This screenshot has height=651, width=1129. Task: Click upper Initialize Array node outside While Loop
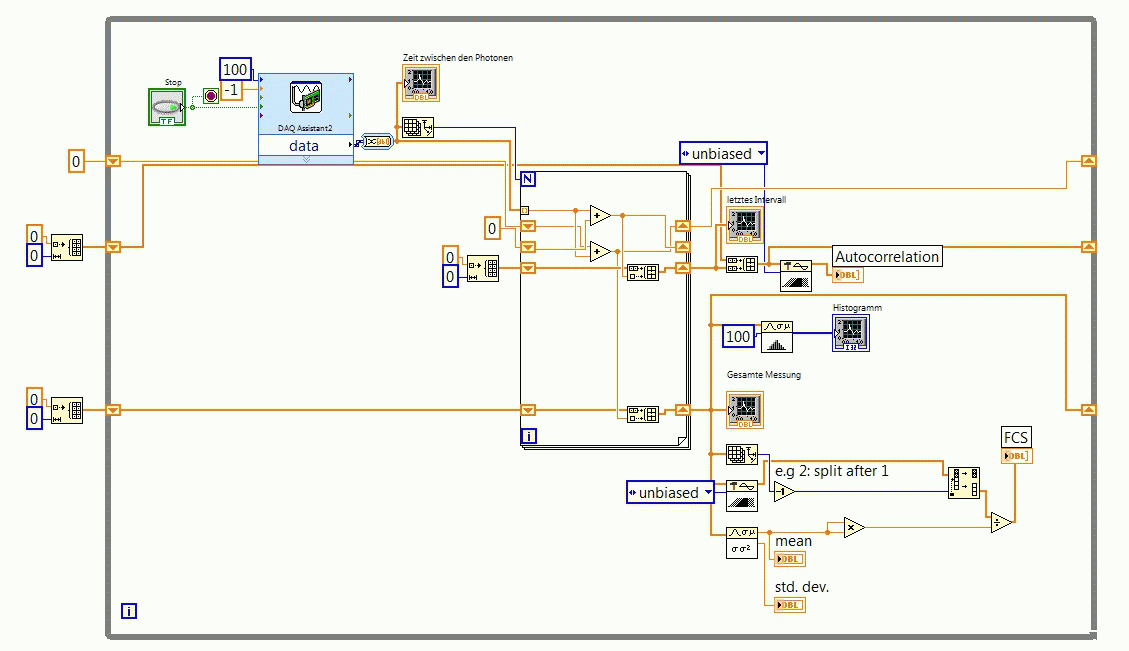pyautogui.click(x=67, y=248)
